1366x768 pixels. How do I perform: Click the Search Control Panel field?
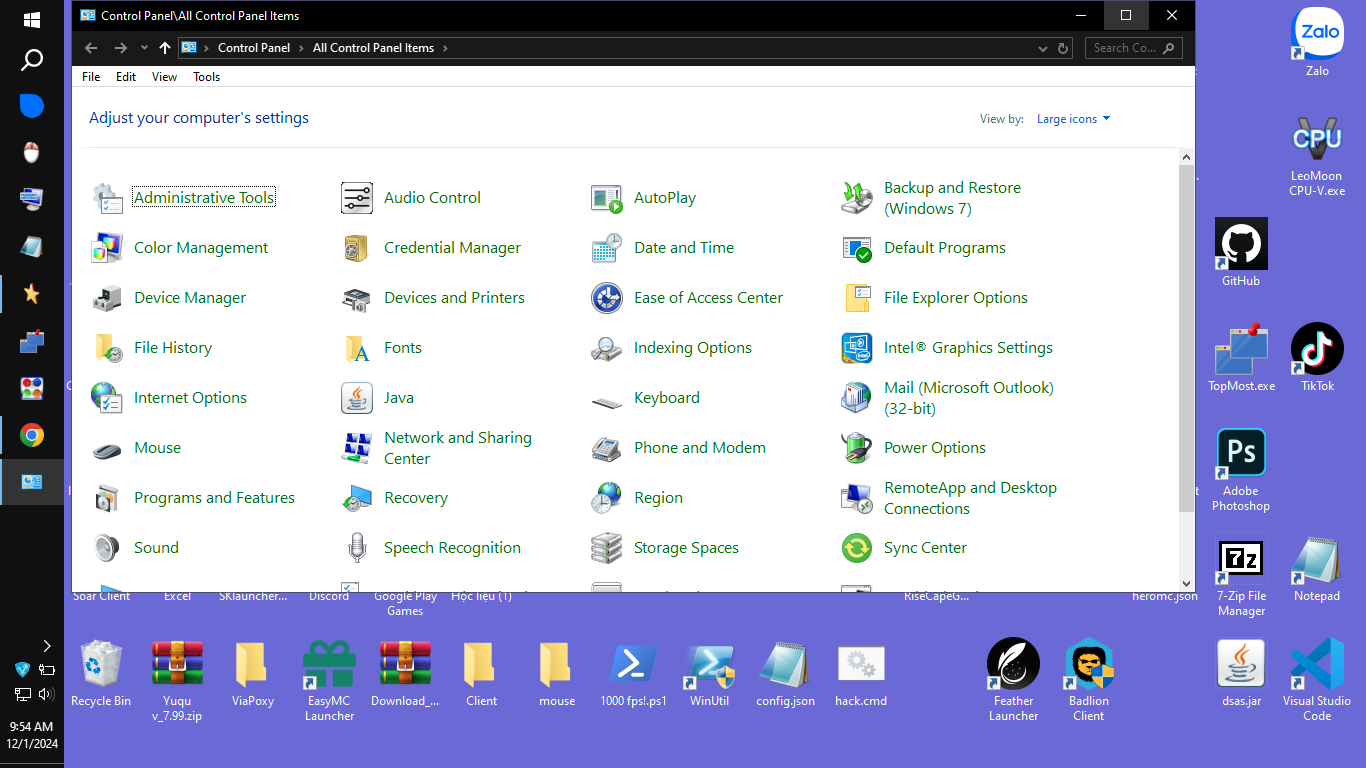(1124, 48)
